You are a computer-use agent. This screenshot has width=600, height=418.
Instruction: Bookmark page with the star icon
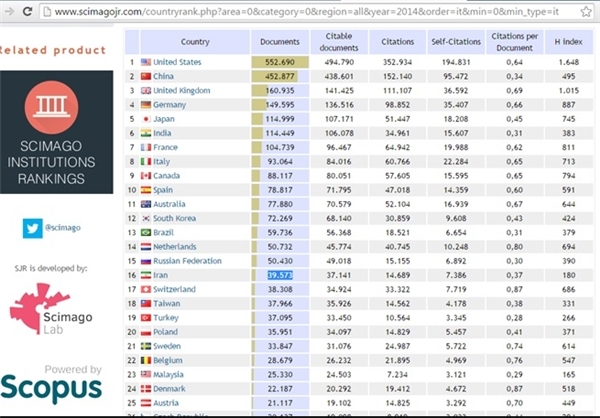(586, 11)
